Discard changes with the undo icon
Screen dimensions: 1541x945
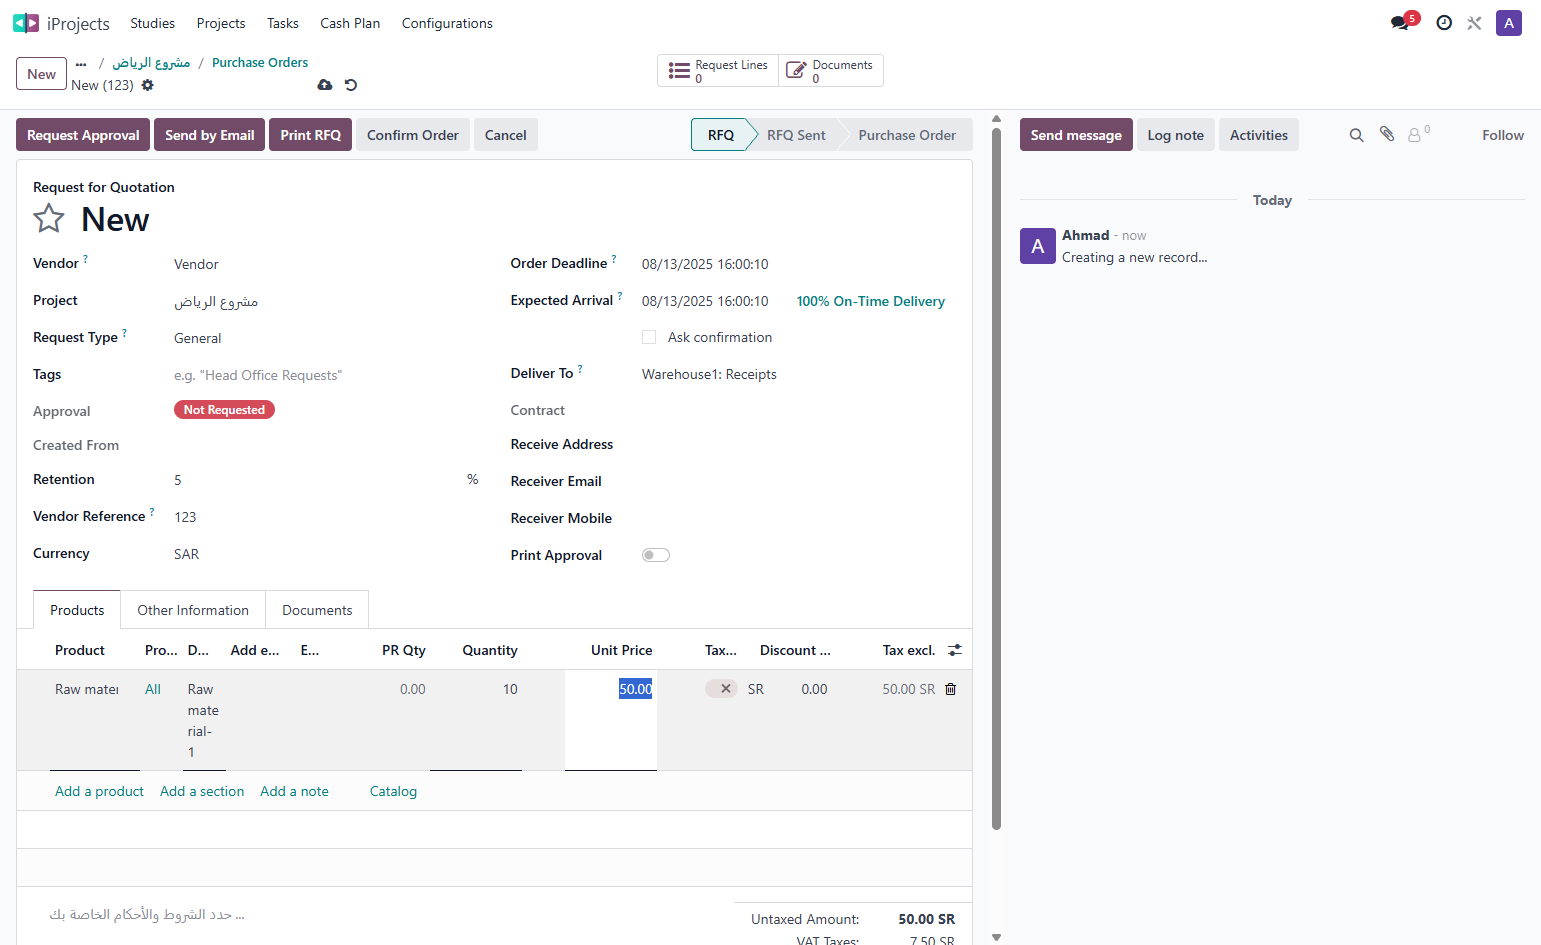pyautogui.click(x=351, y=85)
